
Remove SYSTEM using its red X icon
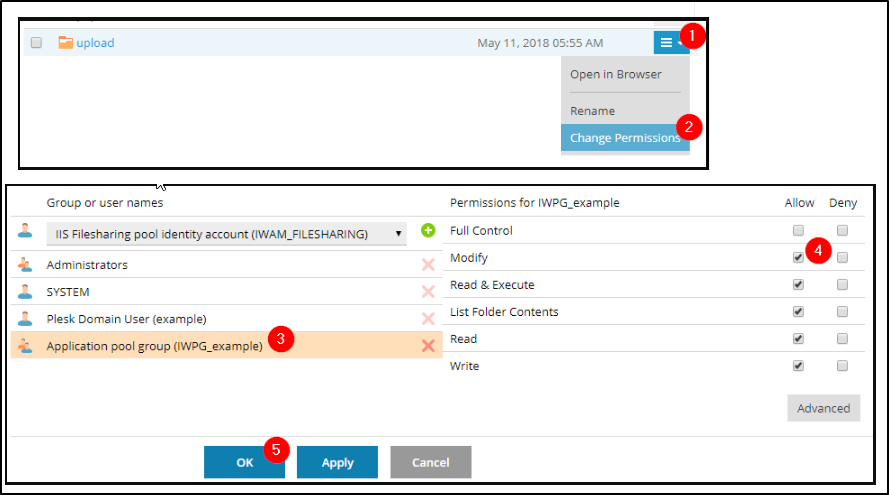click(428, 292)
